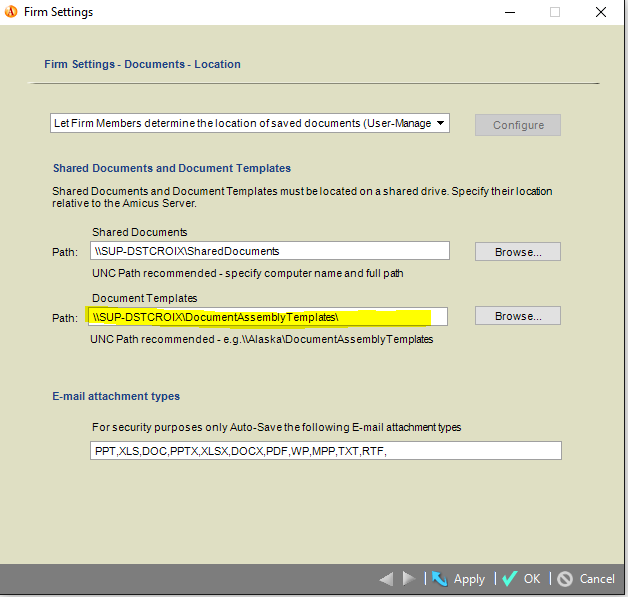Click the E-mail attachment types heading
The height and width of the screenshot is (597, 628).
coord(116,396)
